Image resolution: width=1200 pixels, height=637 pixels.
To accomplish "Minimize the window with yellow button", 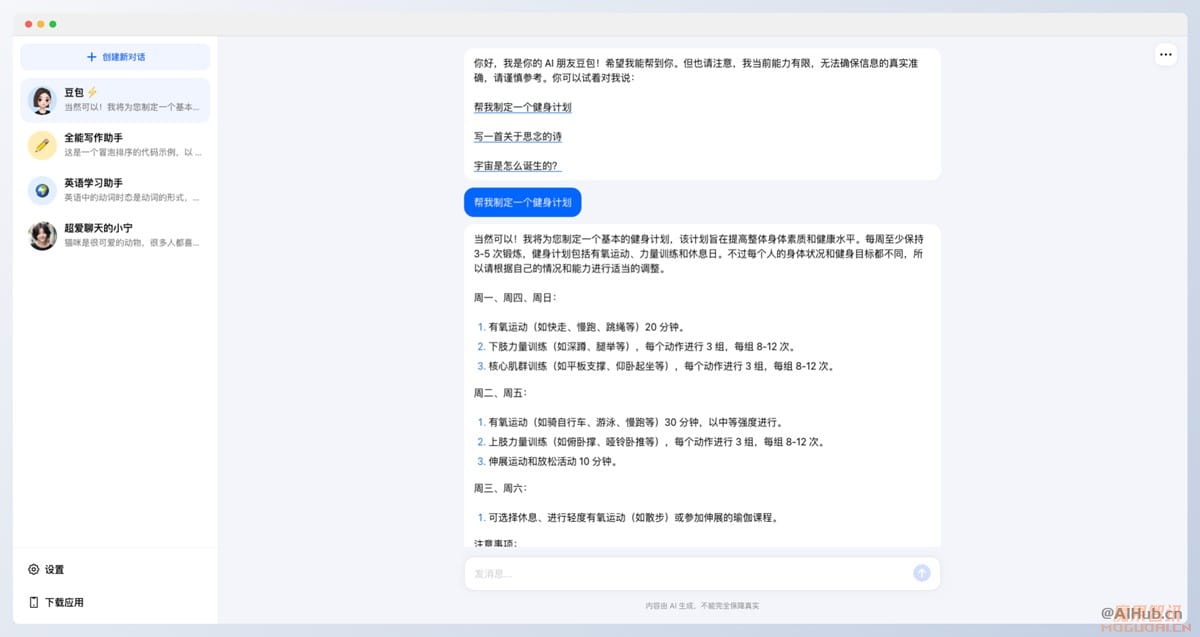I will tap(41, 23).
